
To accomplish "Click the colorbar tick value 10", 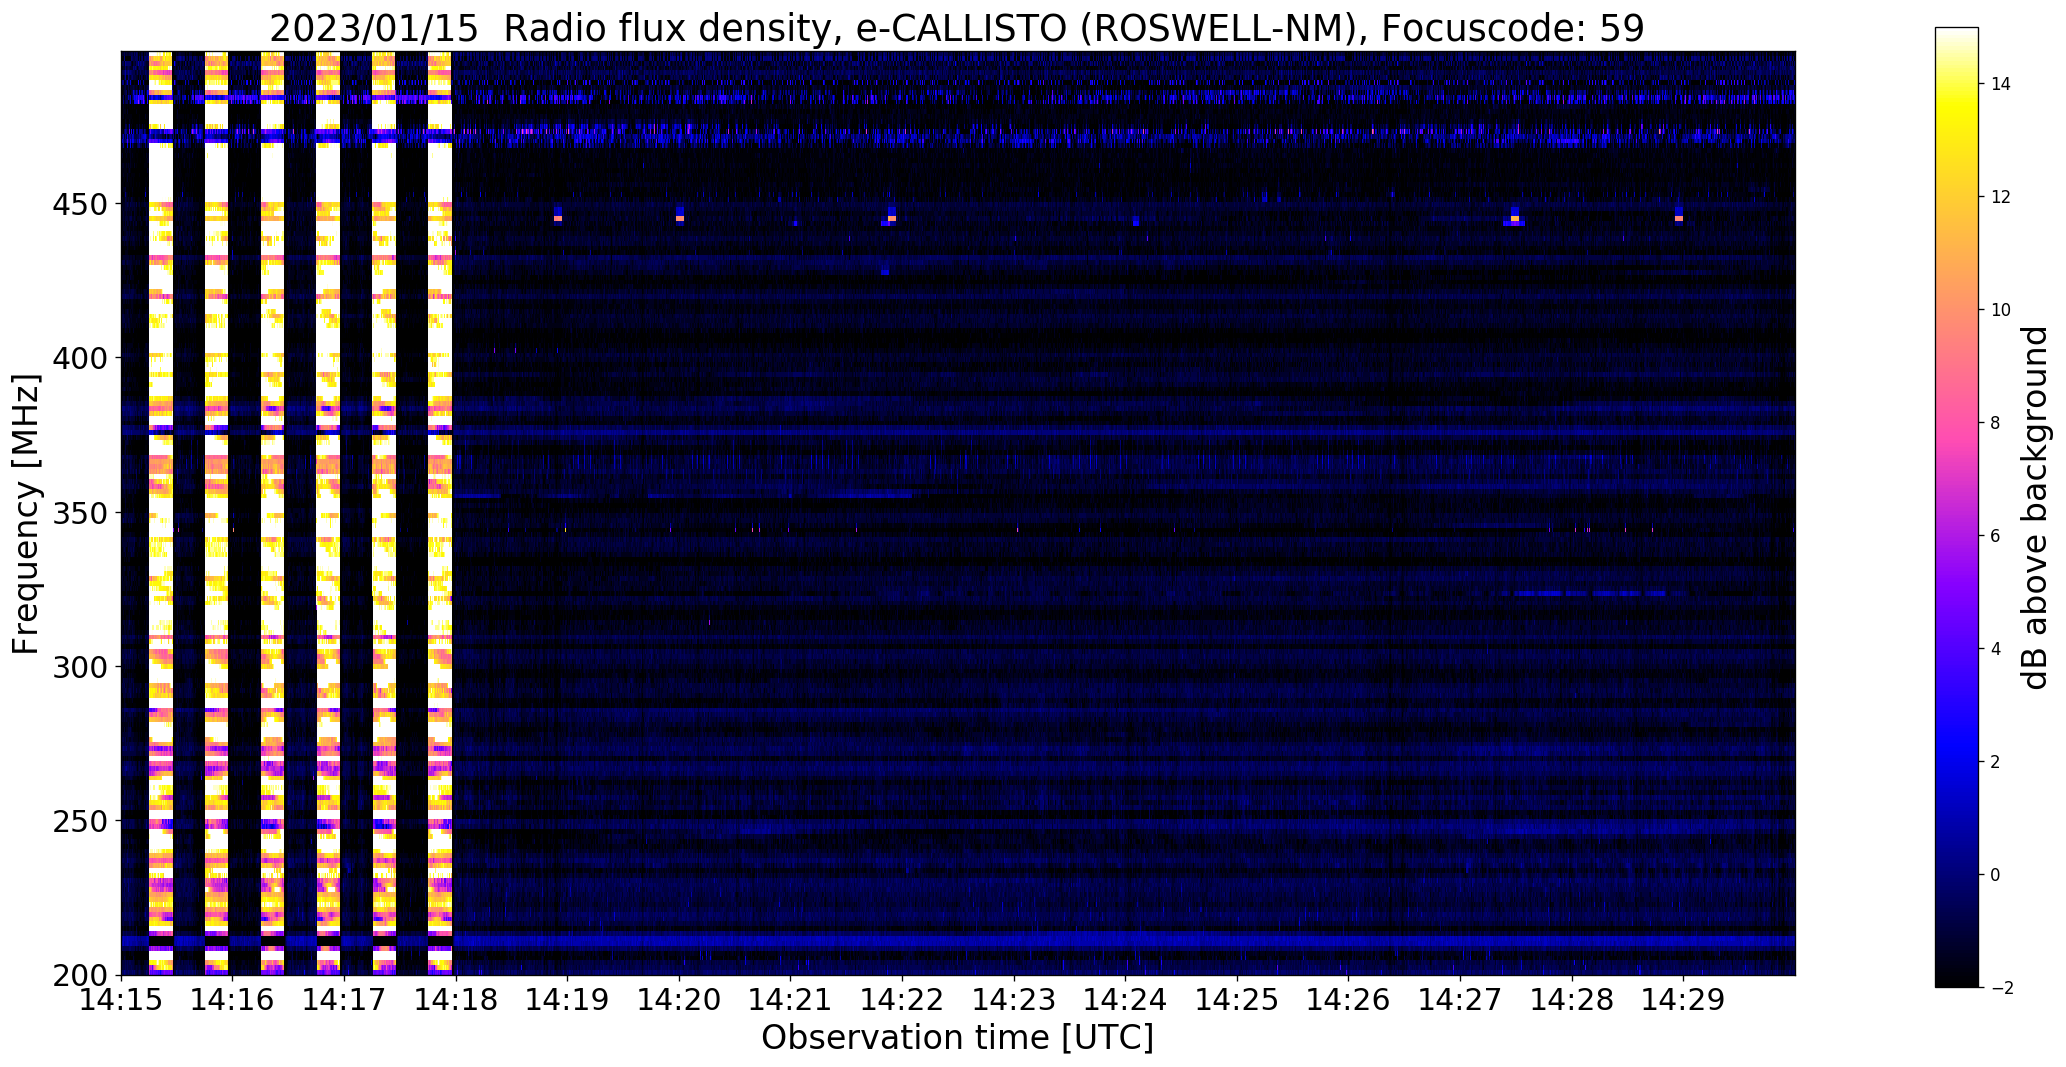I will coord(2001,310).
